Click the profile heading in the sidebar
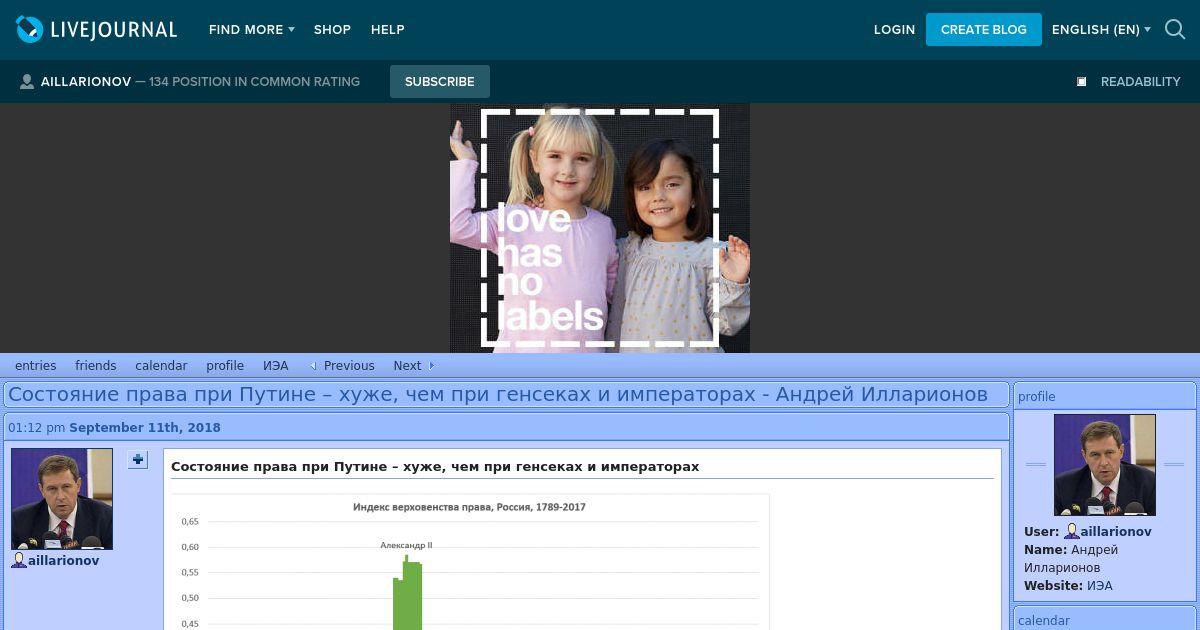The width and height of the screenshot is (1200, 630). click(1036, 397)
